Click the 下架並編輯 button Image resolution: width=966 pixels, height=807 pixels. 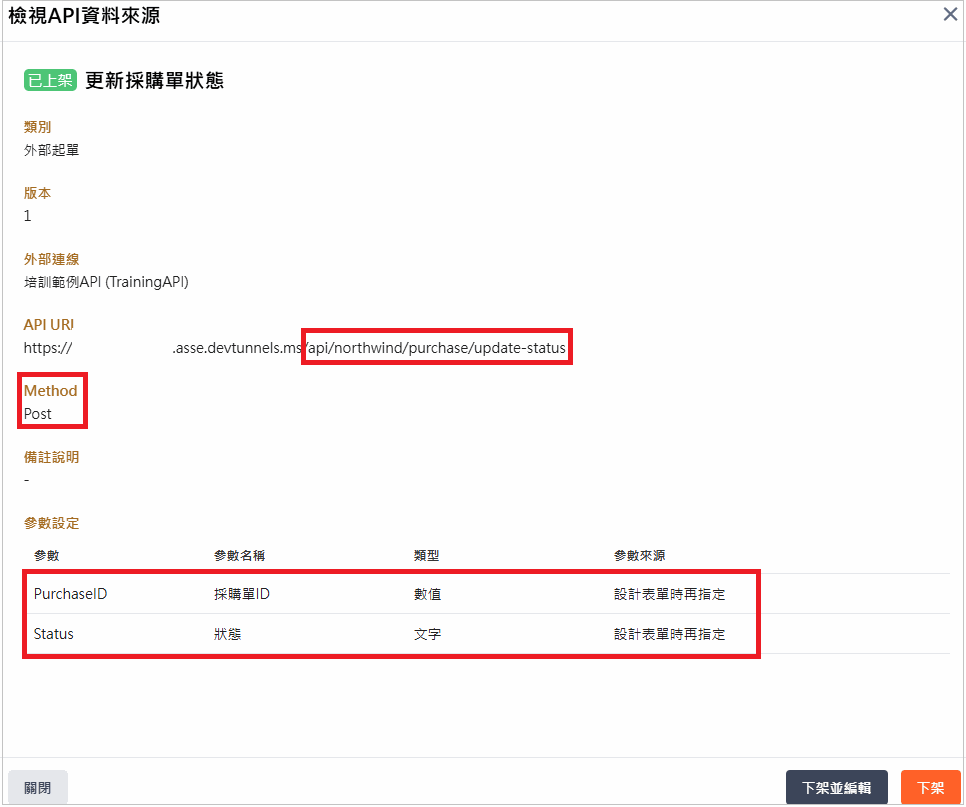coord(836,787)
